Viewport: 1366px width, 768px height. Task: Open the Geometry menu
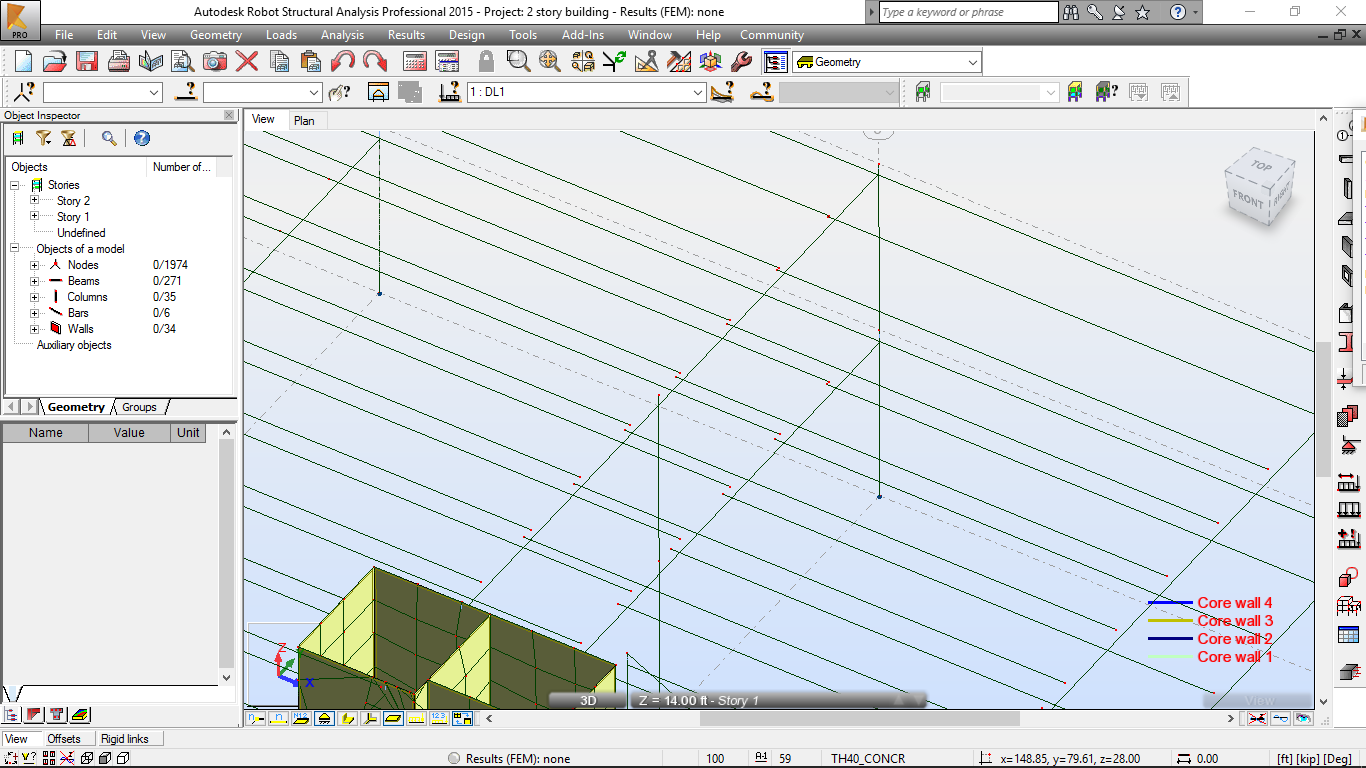click(215, 35)
